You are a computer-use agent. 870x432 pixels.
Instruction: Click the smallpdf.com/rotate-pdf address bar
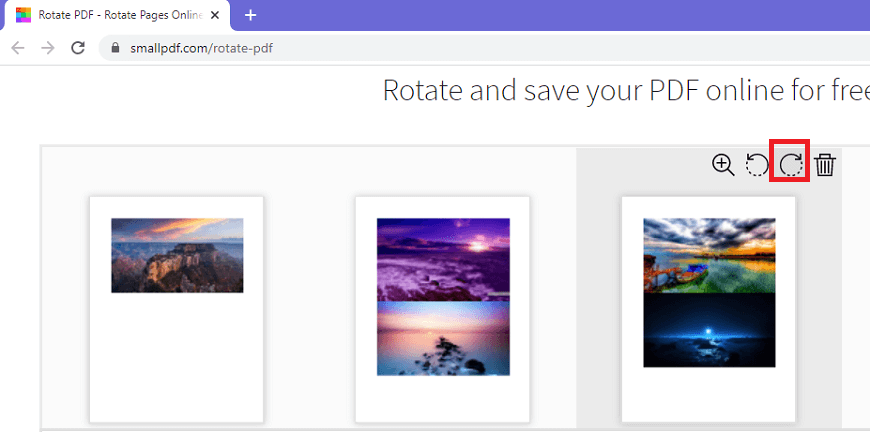[x=484, y=48]
